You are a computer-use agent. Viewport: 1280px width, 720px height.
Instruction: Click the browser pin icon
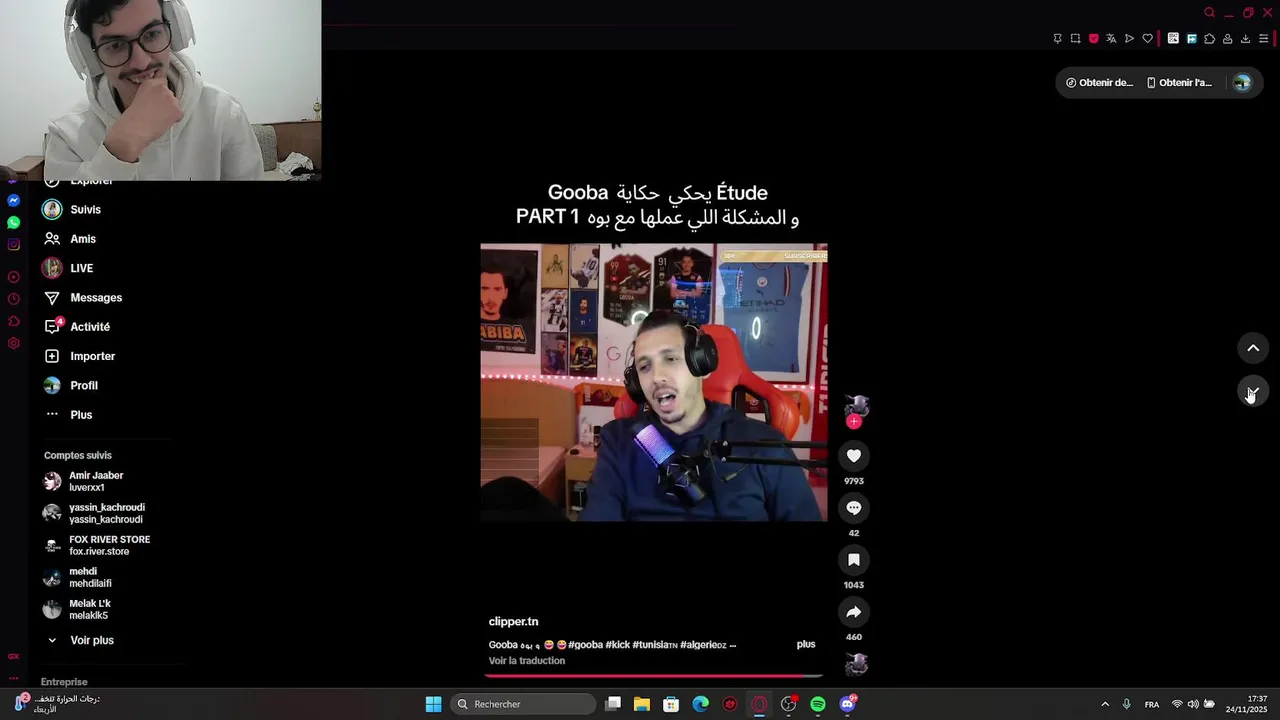click(x=1057, y=39)
